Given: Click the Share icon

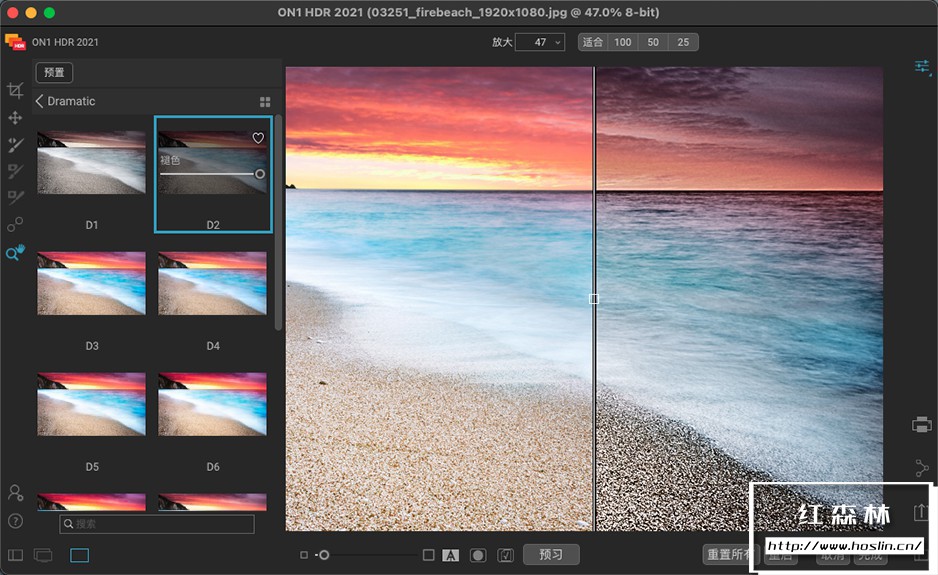Looking at the screenshot, I should click(922, 467).
